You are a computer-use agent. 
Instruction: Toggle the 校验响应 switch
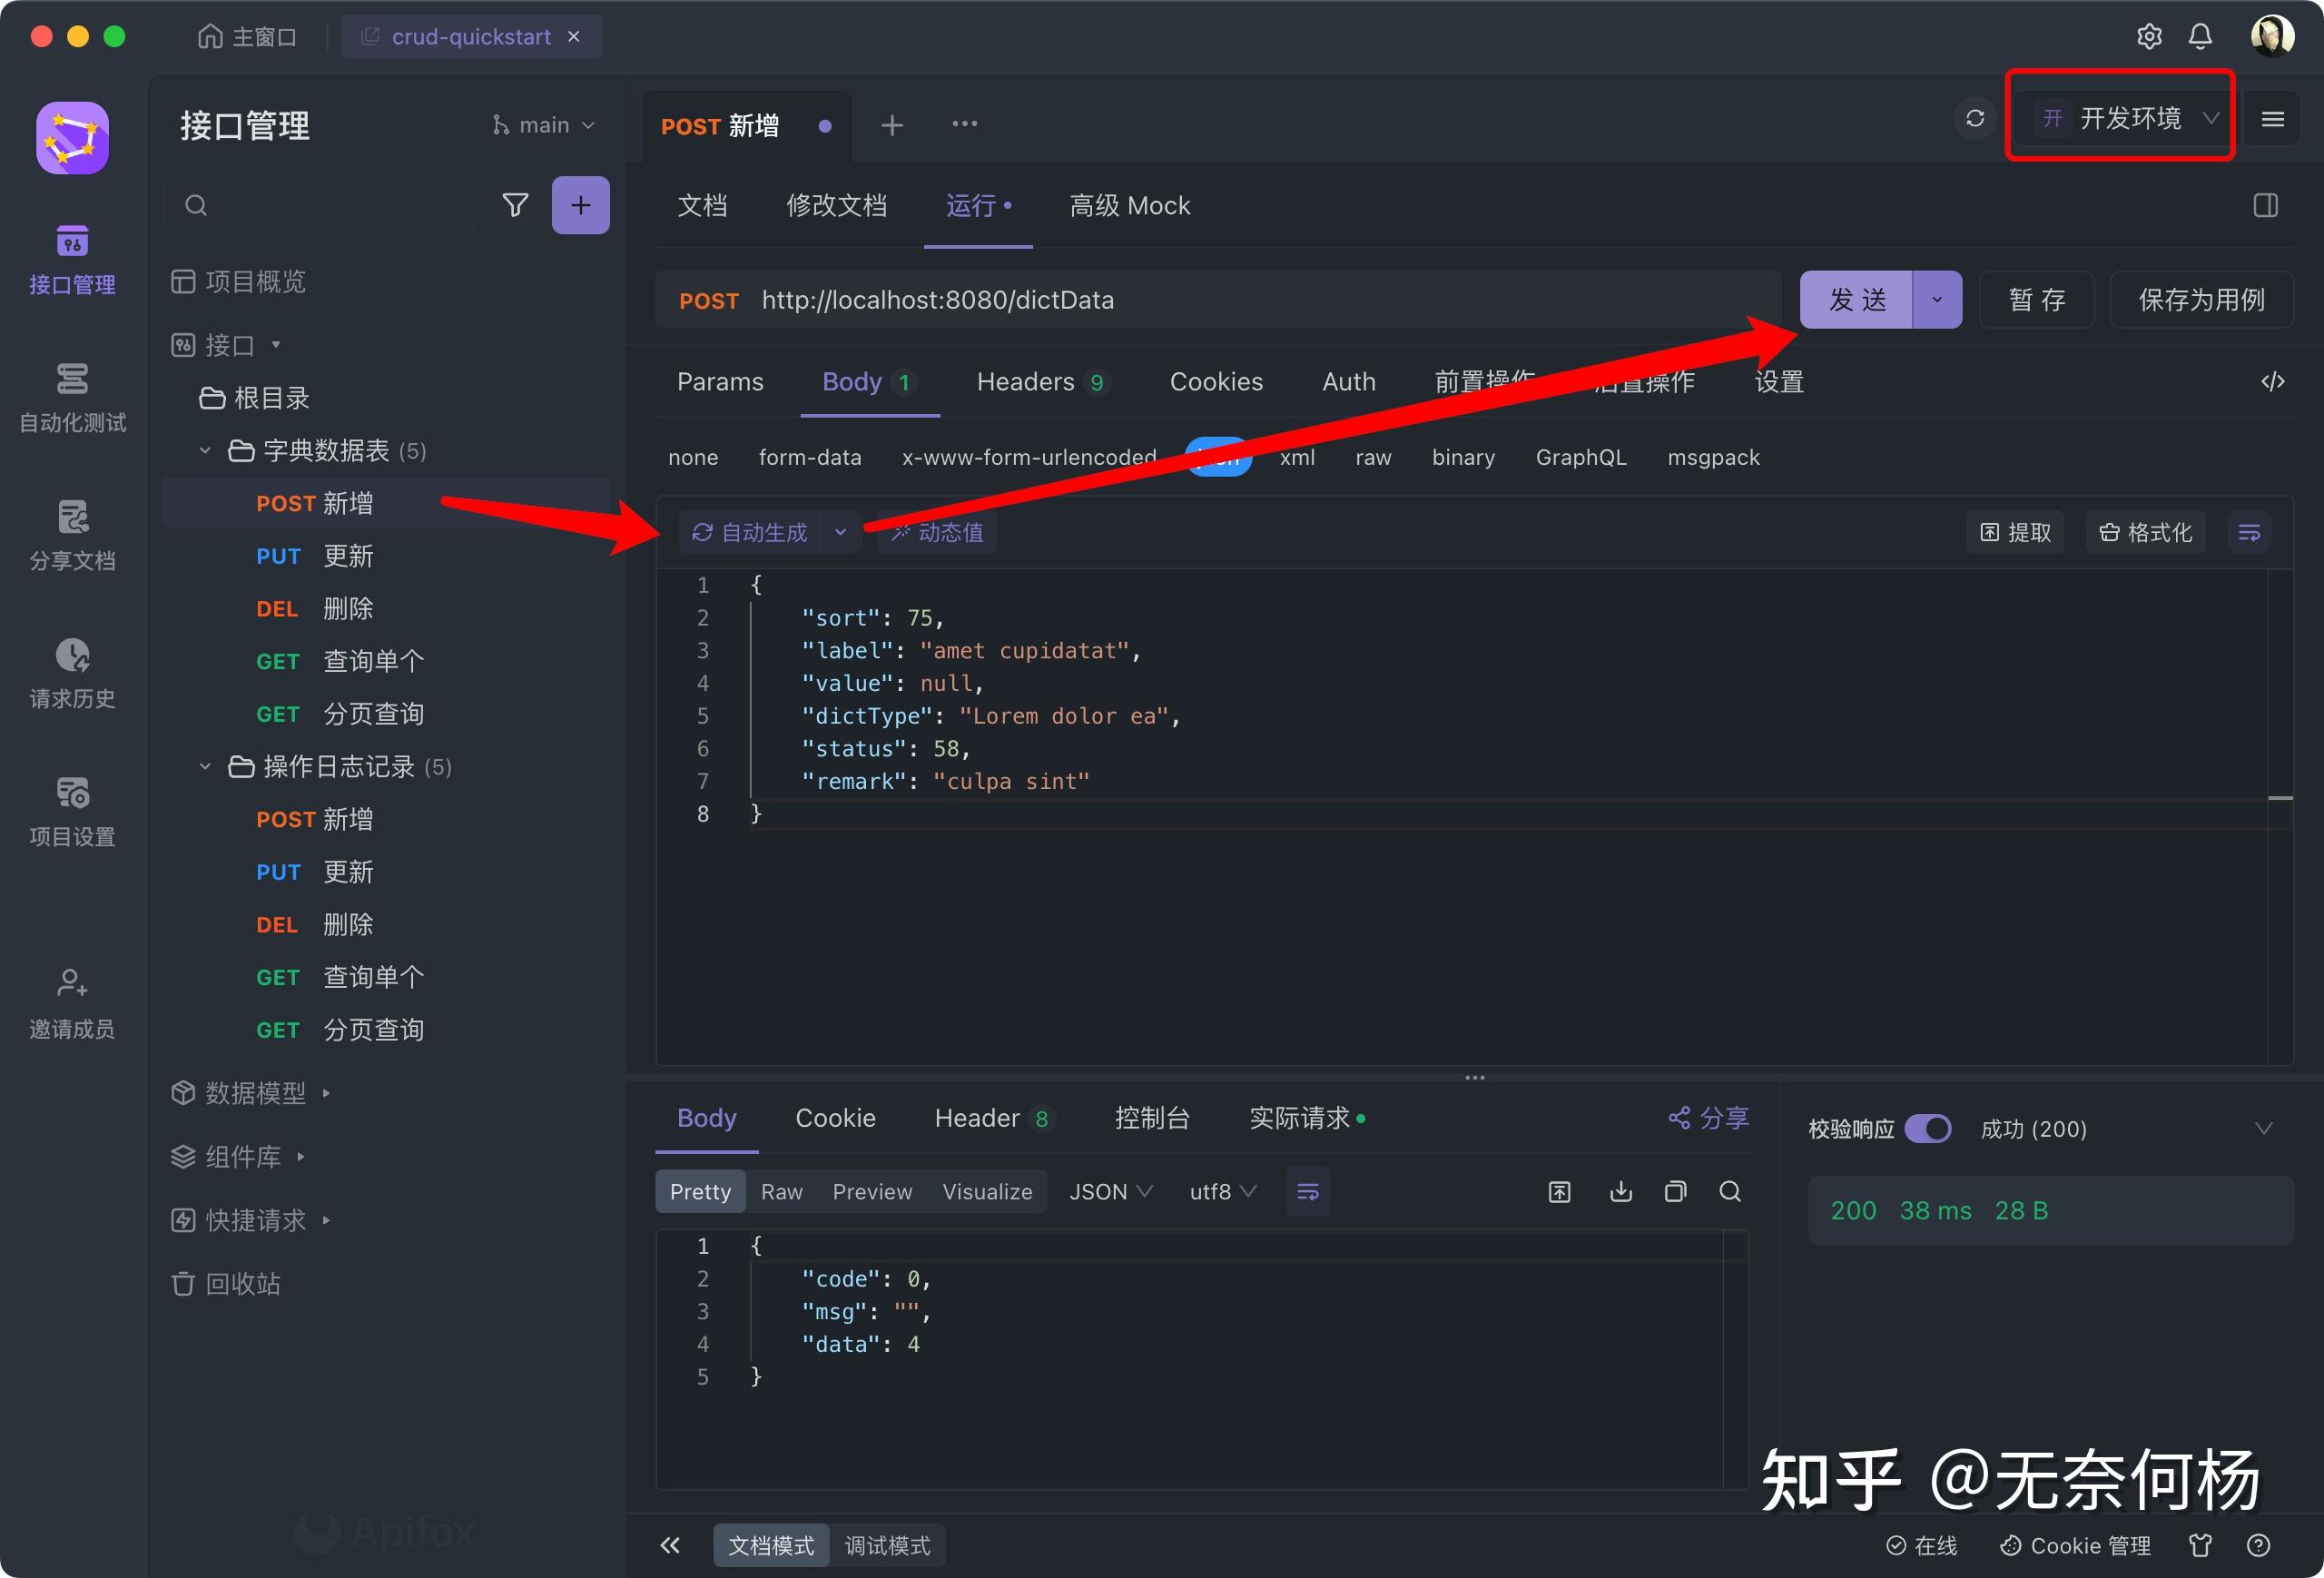point(1927,1128)
